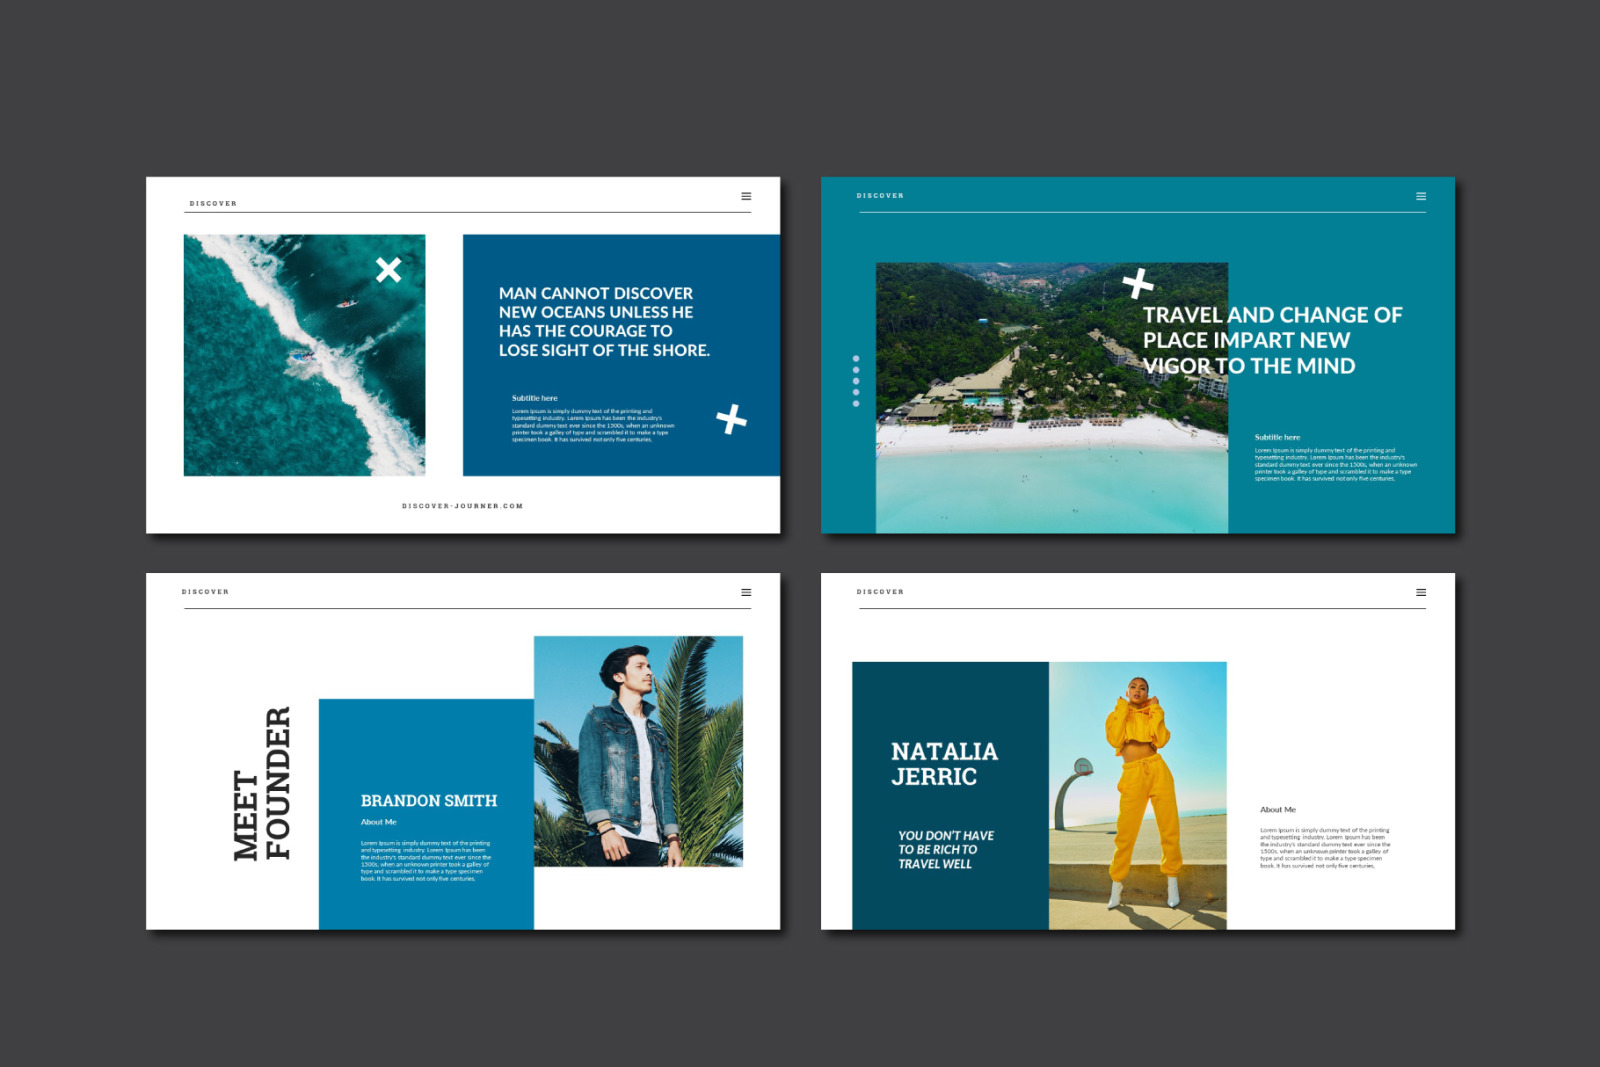The height and width of the screenshot is (1067, 1600).
Task: Select the Brandon Smith portrait with palm leaves
Action: [638, 750]
